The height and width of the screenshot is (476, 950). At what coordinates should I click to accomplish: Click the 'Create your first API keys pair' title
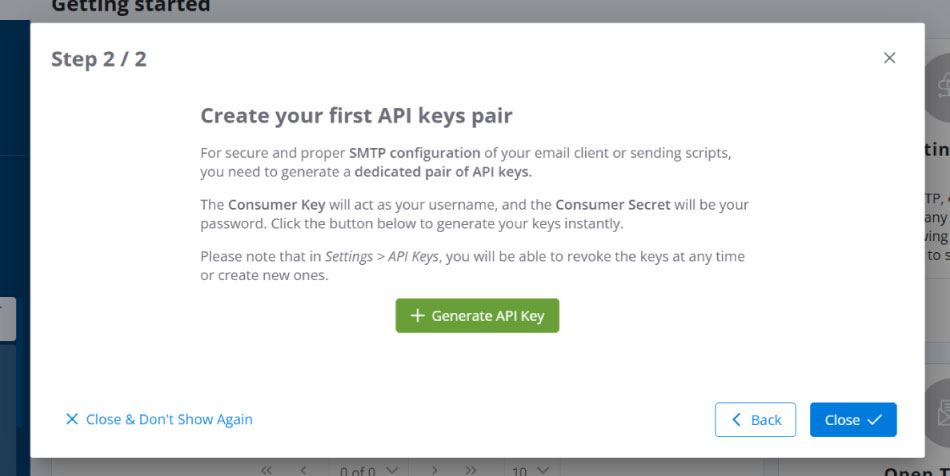tap(356, 116)
